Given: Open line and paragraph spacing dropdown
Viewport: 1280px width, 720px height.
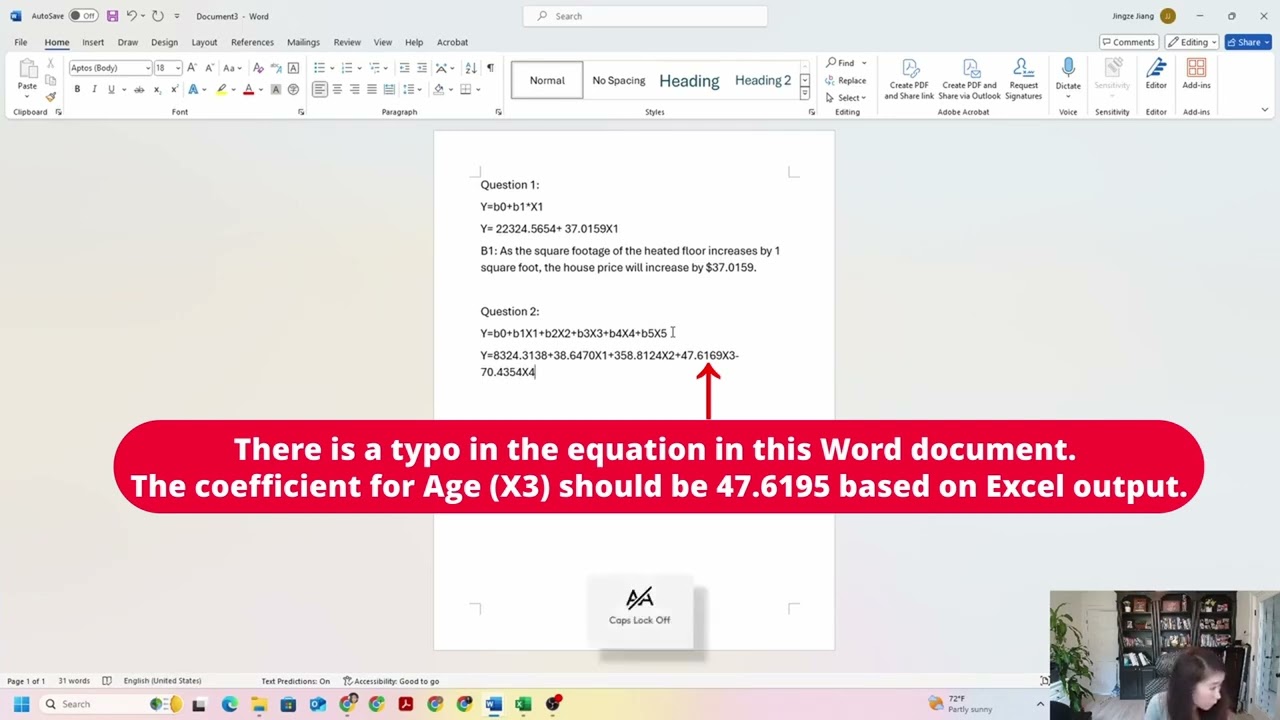Looking at the screenshot, I should [421, 89].
